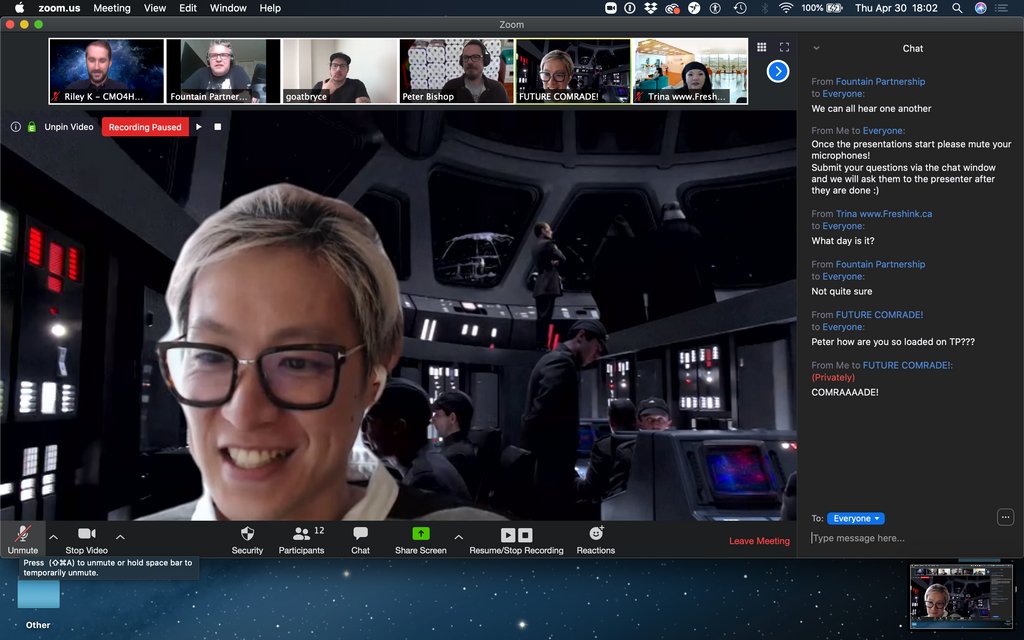Stop Video camera button
The width and height of the screenshot is (1024, 640).
click(x=87, y=539)
